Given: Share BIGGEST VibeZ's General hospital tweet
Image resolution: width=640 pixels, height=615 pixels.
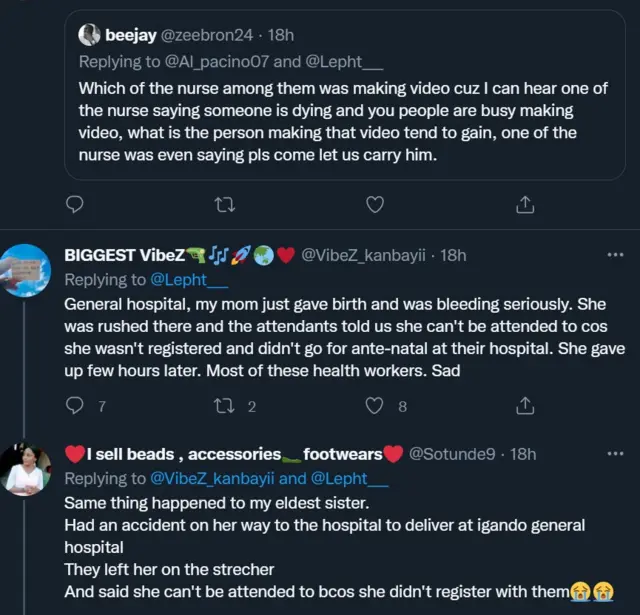Looking at the screenshot, I should click(x=524, y=406).
